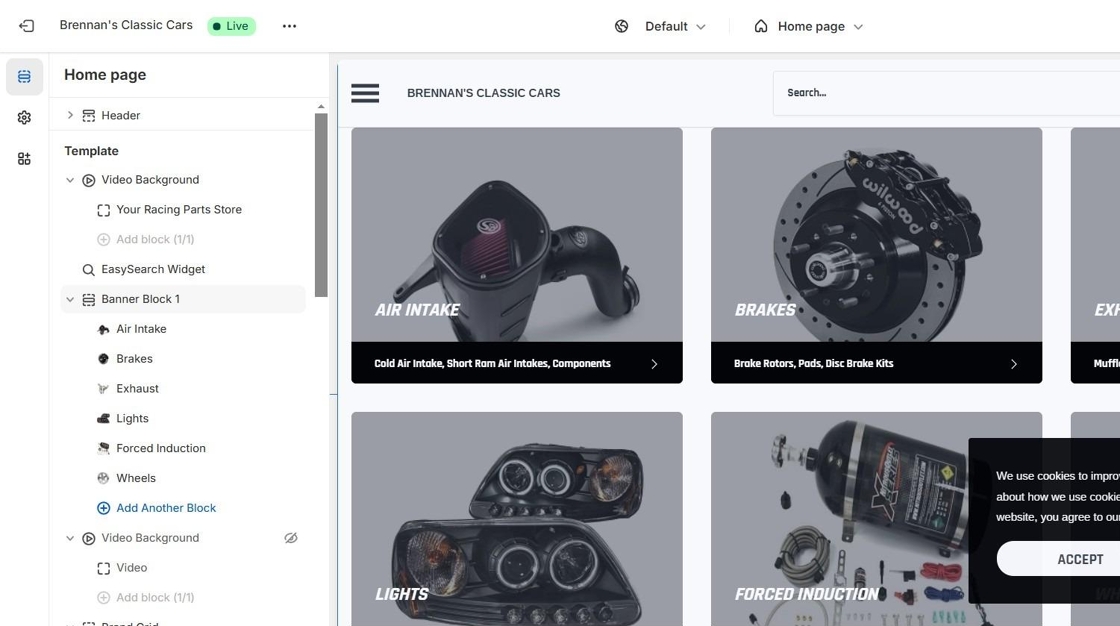This screenshot has width=1120, height=626.
Task: Click the Brakes block thumbnail icon
Action: (104, 359)
